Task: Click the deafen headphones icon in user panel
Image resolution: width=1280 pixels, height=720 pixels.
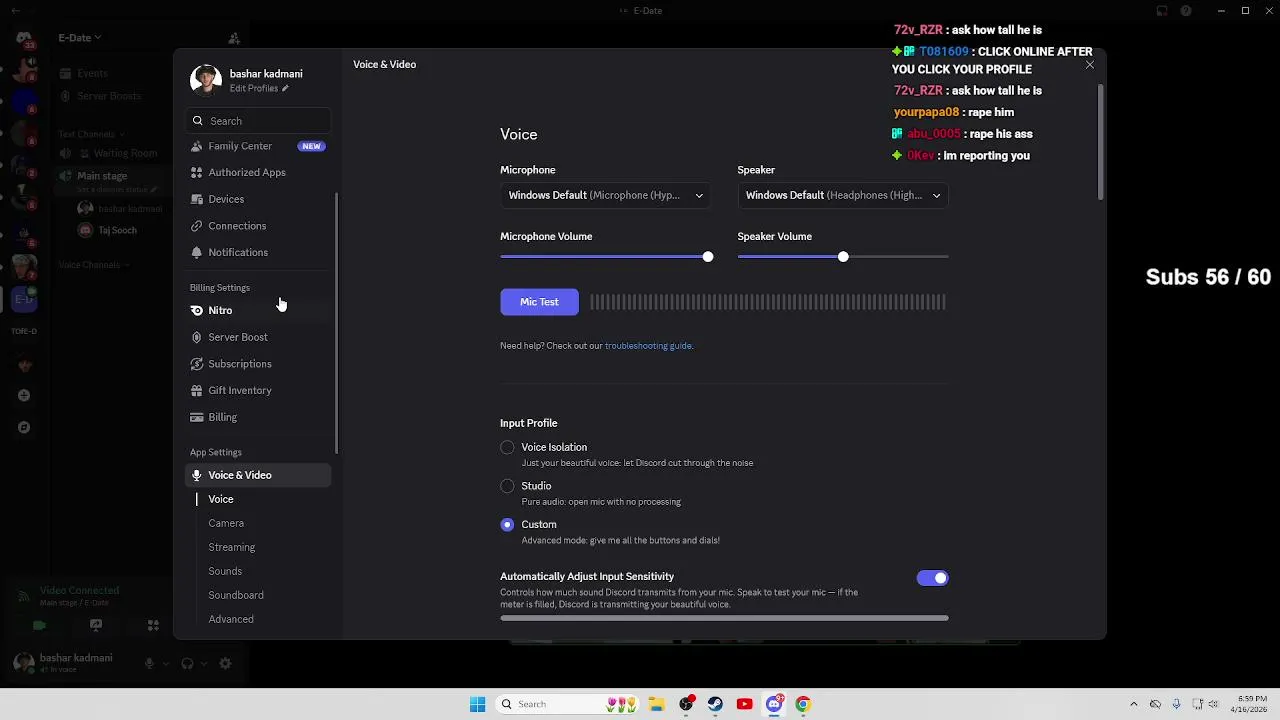Action: pos(187,663)
